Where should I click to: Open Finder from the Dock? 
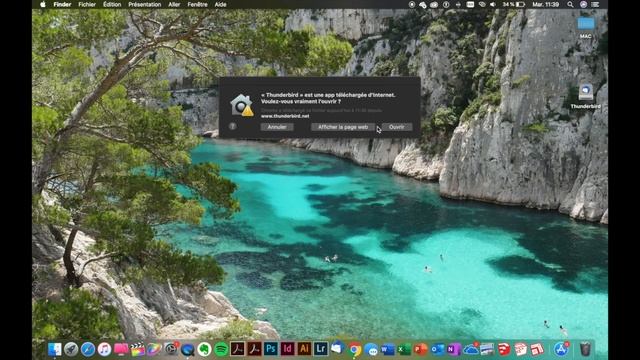(x=55, y=349)
